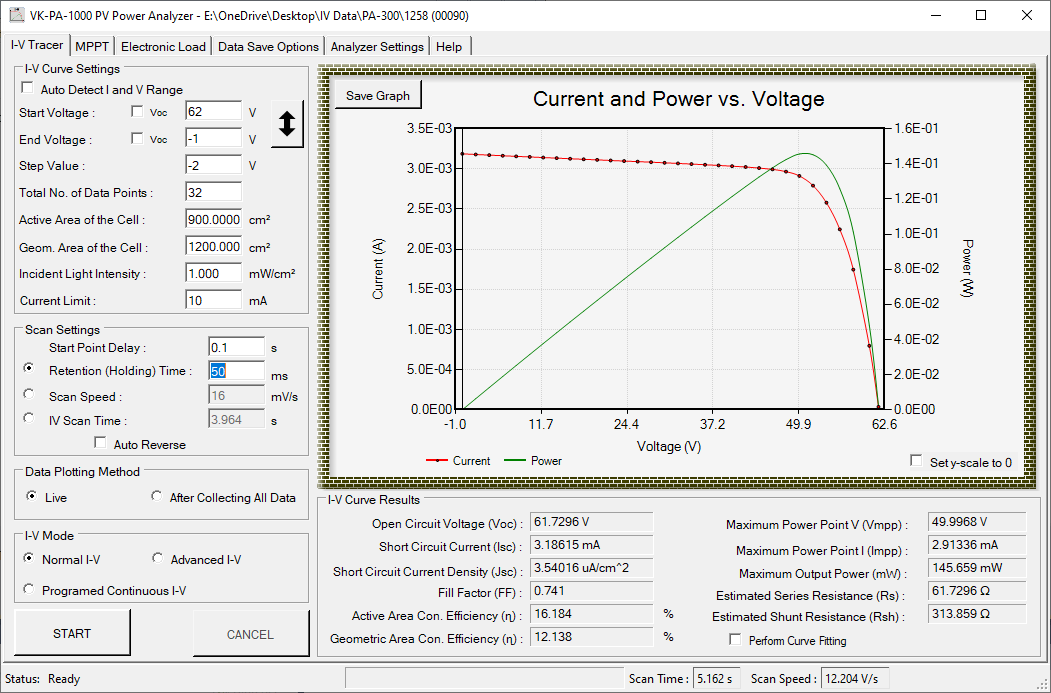Viewport: 1051px width, 693px height.
Task: Go to Data Save Options tab
Action: click(268, 46)
